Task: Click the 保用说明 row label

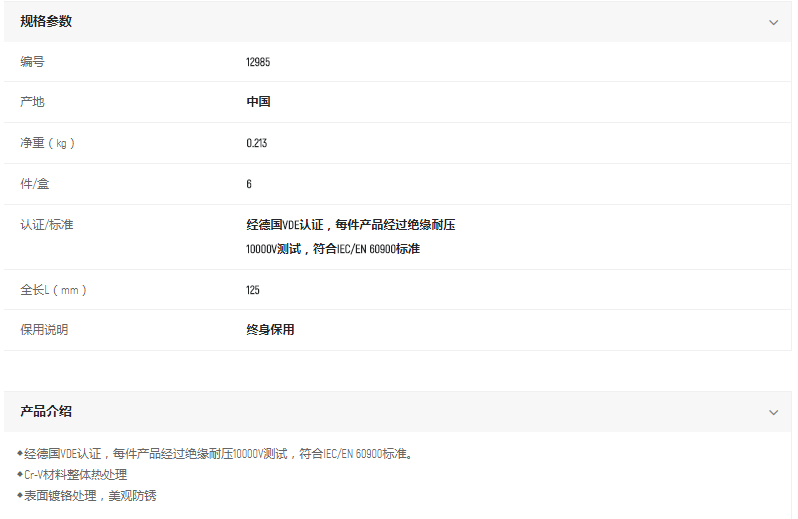Action: tap(44, 330)
